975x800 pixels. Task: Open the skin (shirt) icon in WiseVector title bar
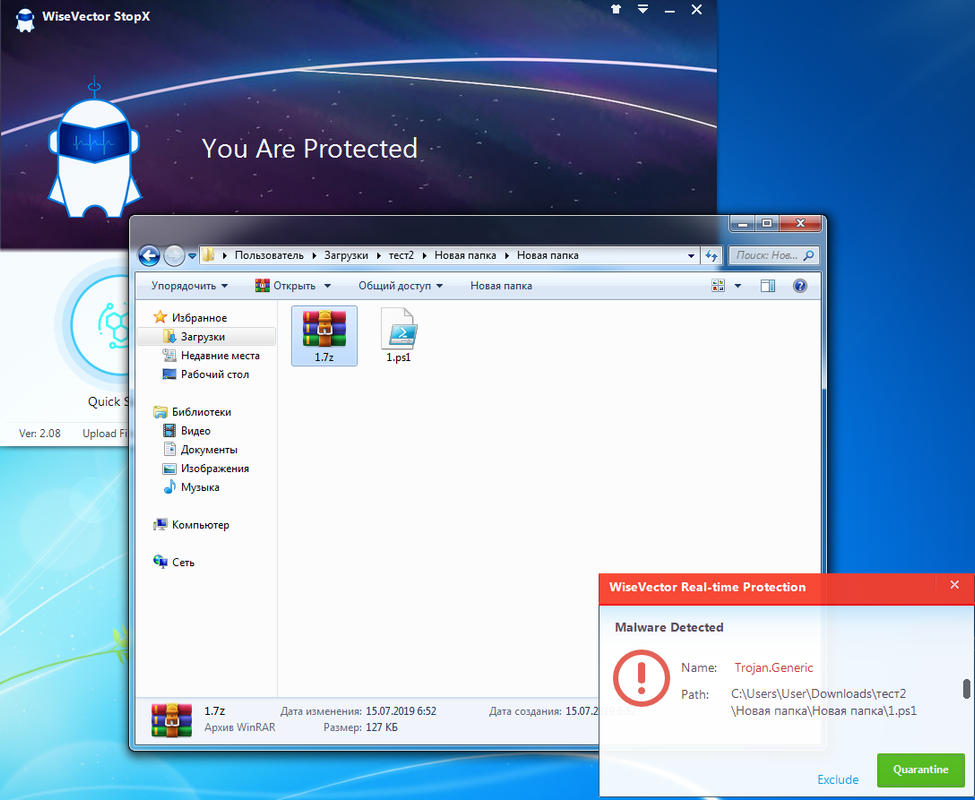point(616,9)
